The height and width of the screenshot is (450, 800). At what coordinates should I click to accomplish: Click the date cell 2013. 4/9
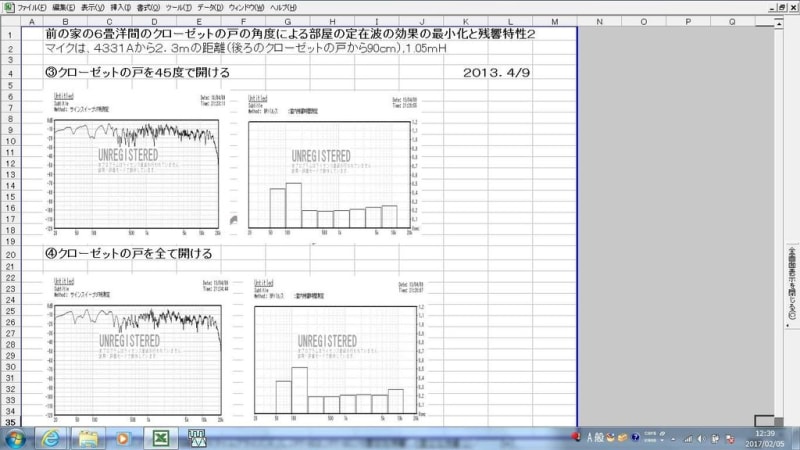[496, 72]
